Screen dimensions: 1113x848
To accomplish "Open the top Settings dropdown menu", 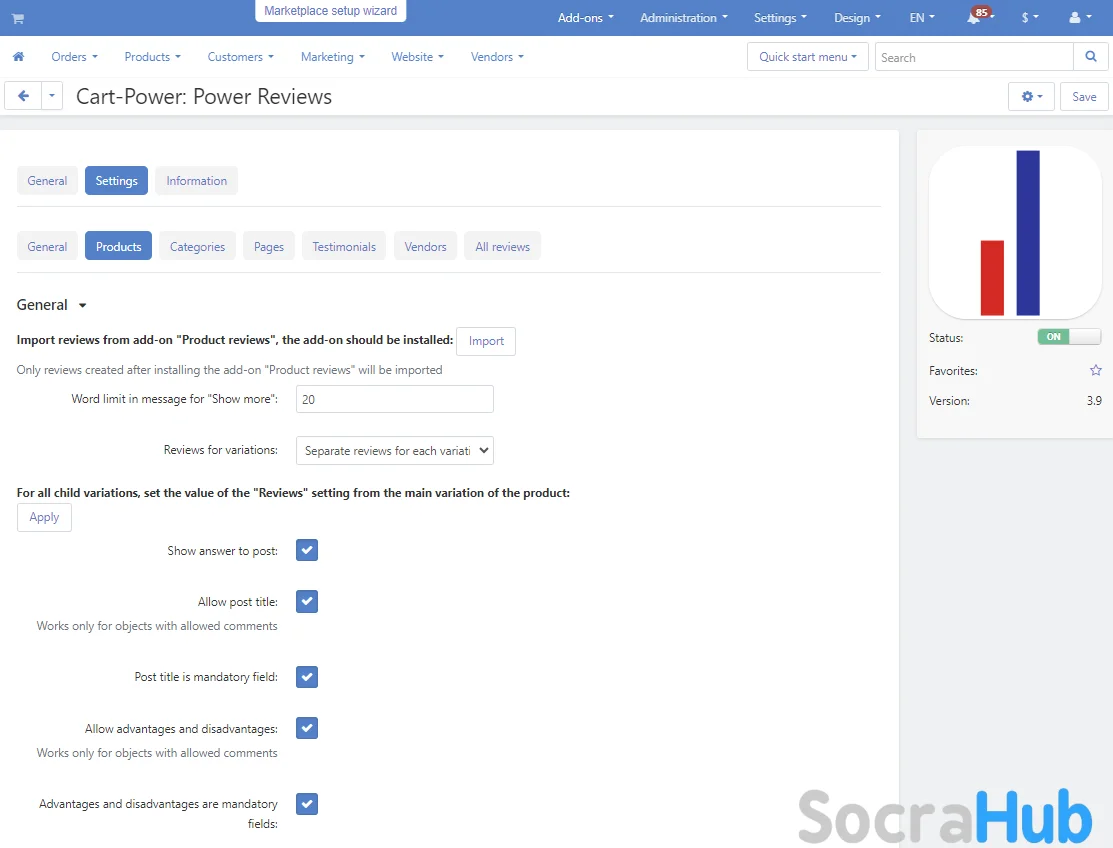I will [780, 18].
